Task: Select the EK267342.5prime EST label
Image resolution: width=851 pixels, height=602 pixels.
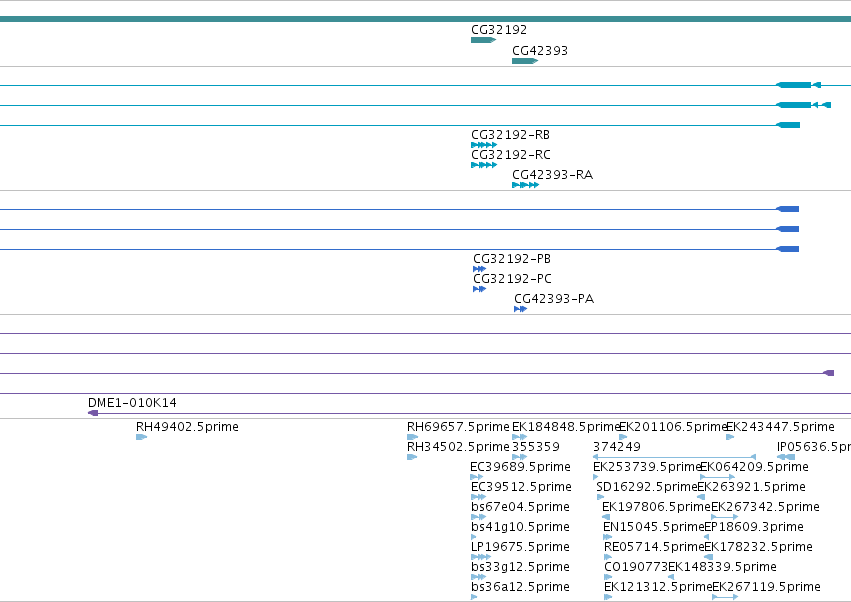Action: (x=765, y=507)
